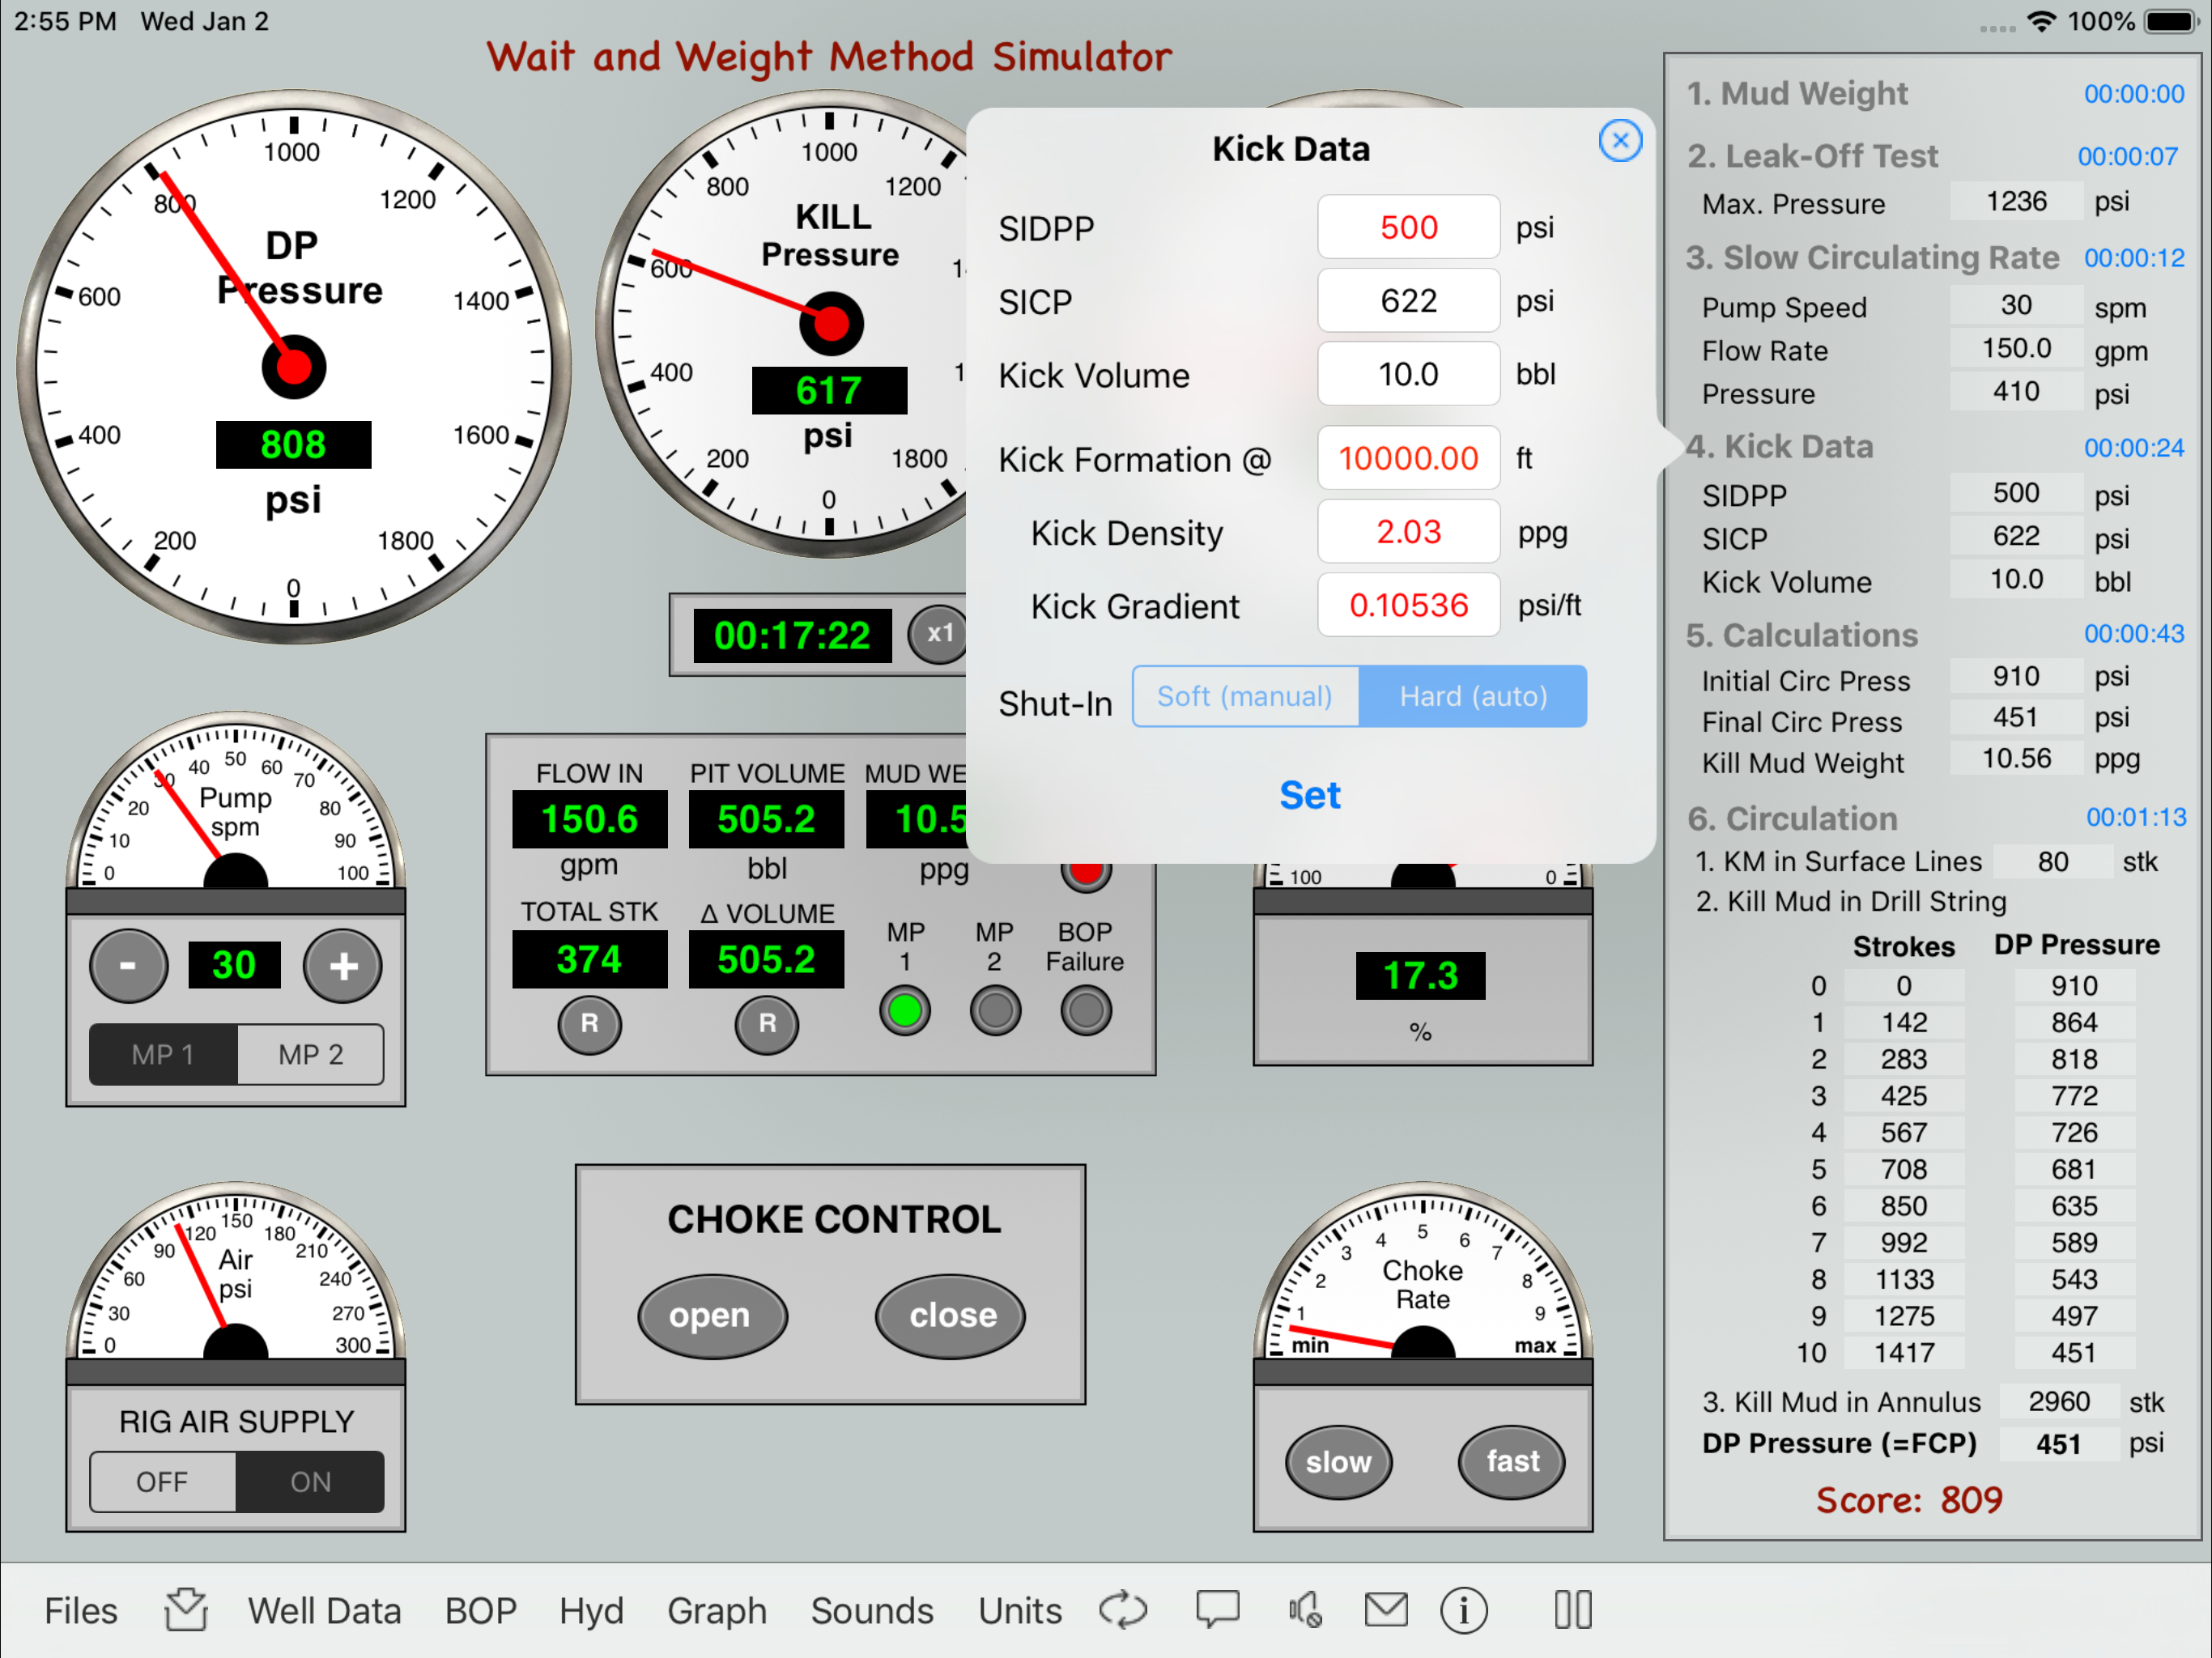Edit the Kick Volume field
This screenshot has width=2212, height=1658.
[1408, 374]
